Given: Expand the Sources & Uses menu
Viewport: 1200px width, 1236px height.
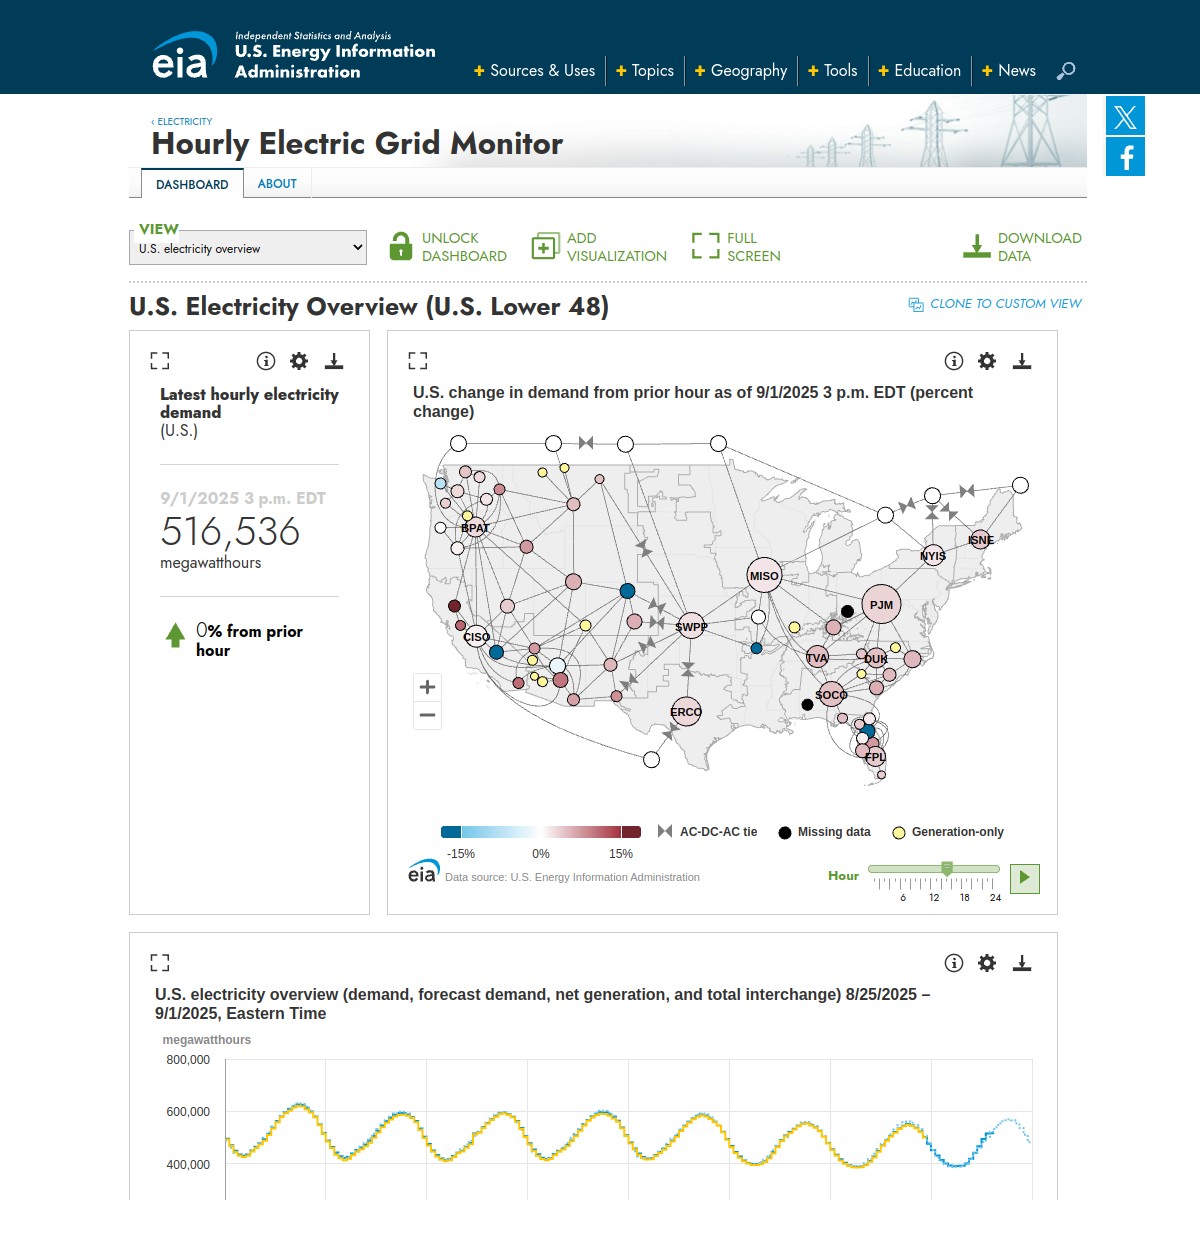Looking at the screenshot, I should click(535, 70).
